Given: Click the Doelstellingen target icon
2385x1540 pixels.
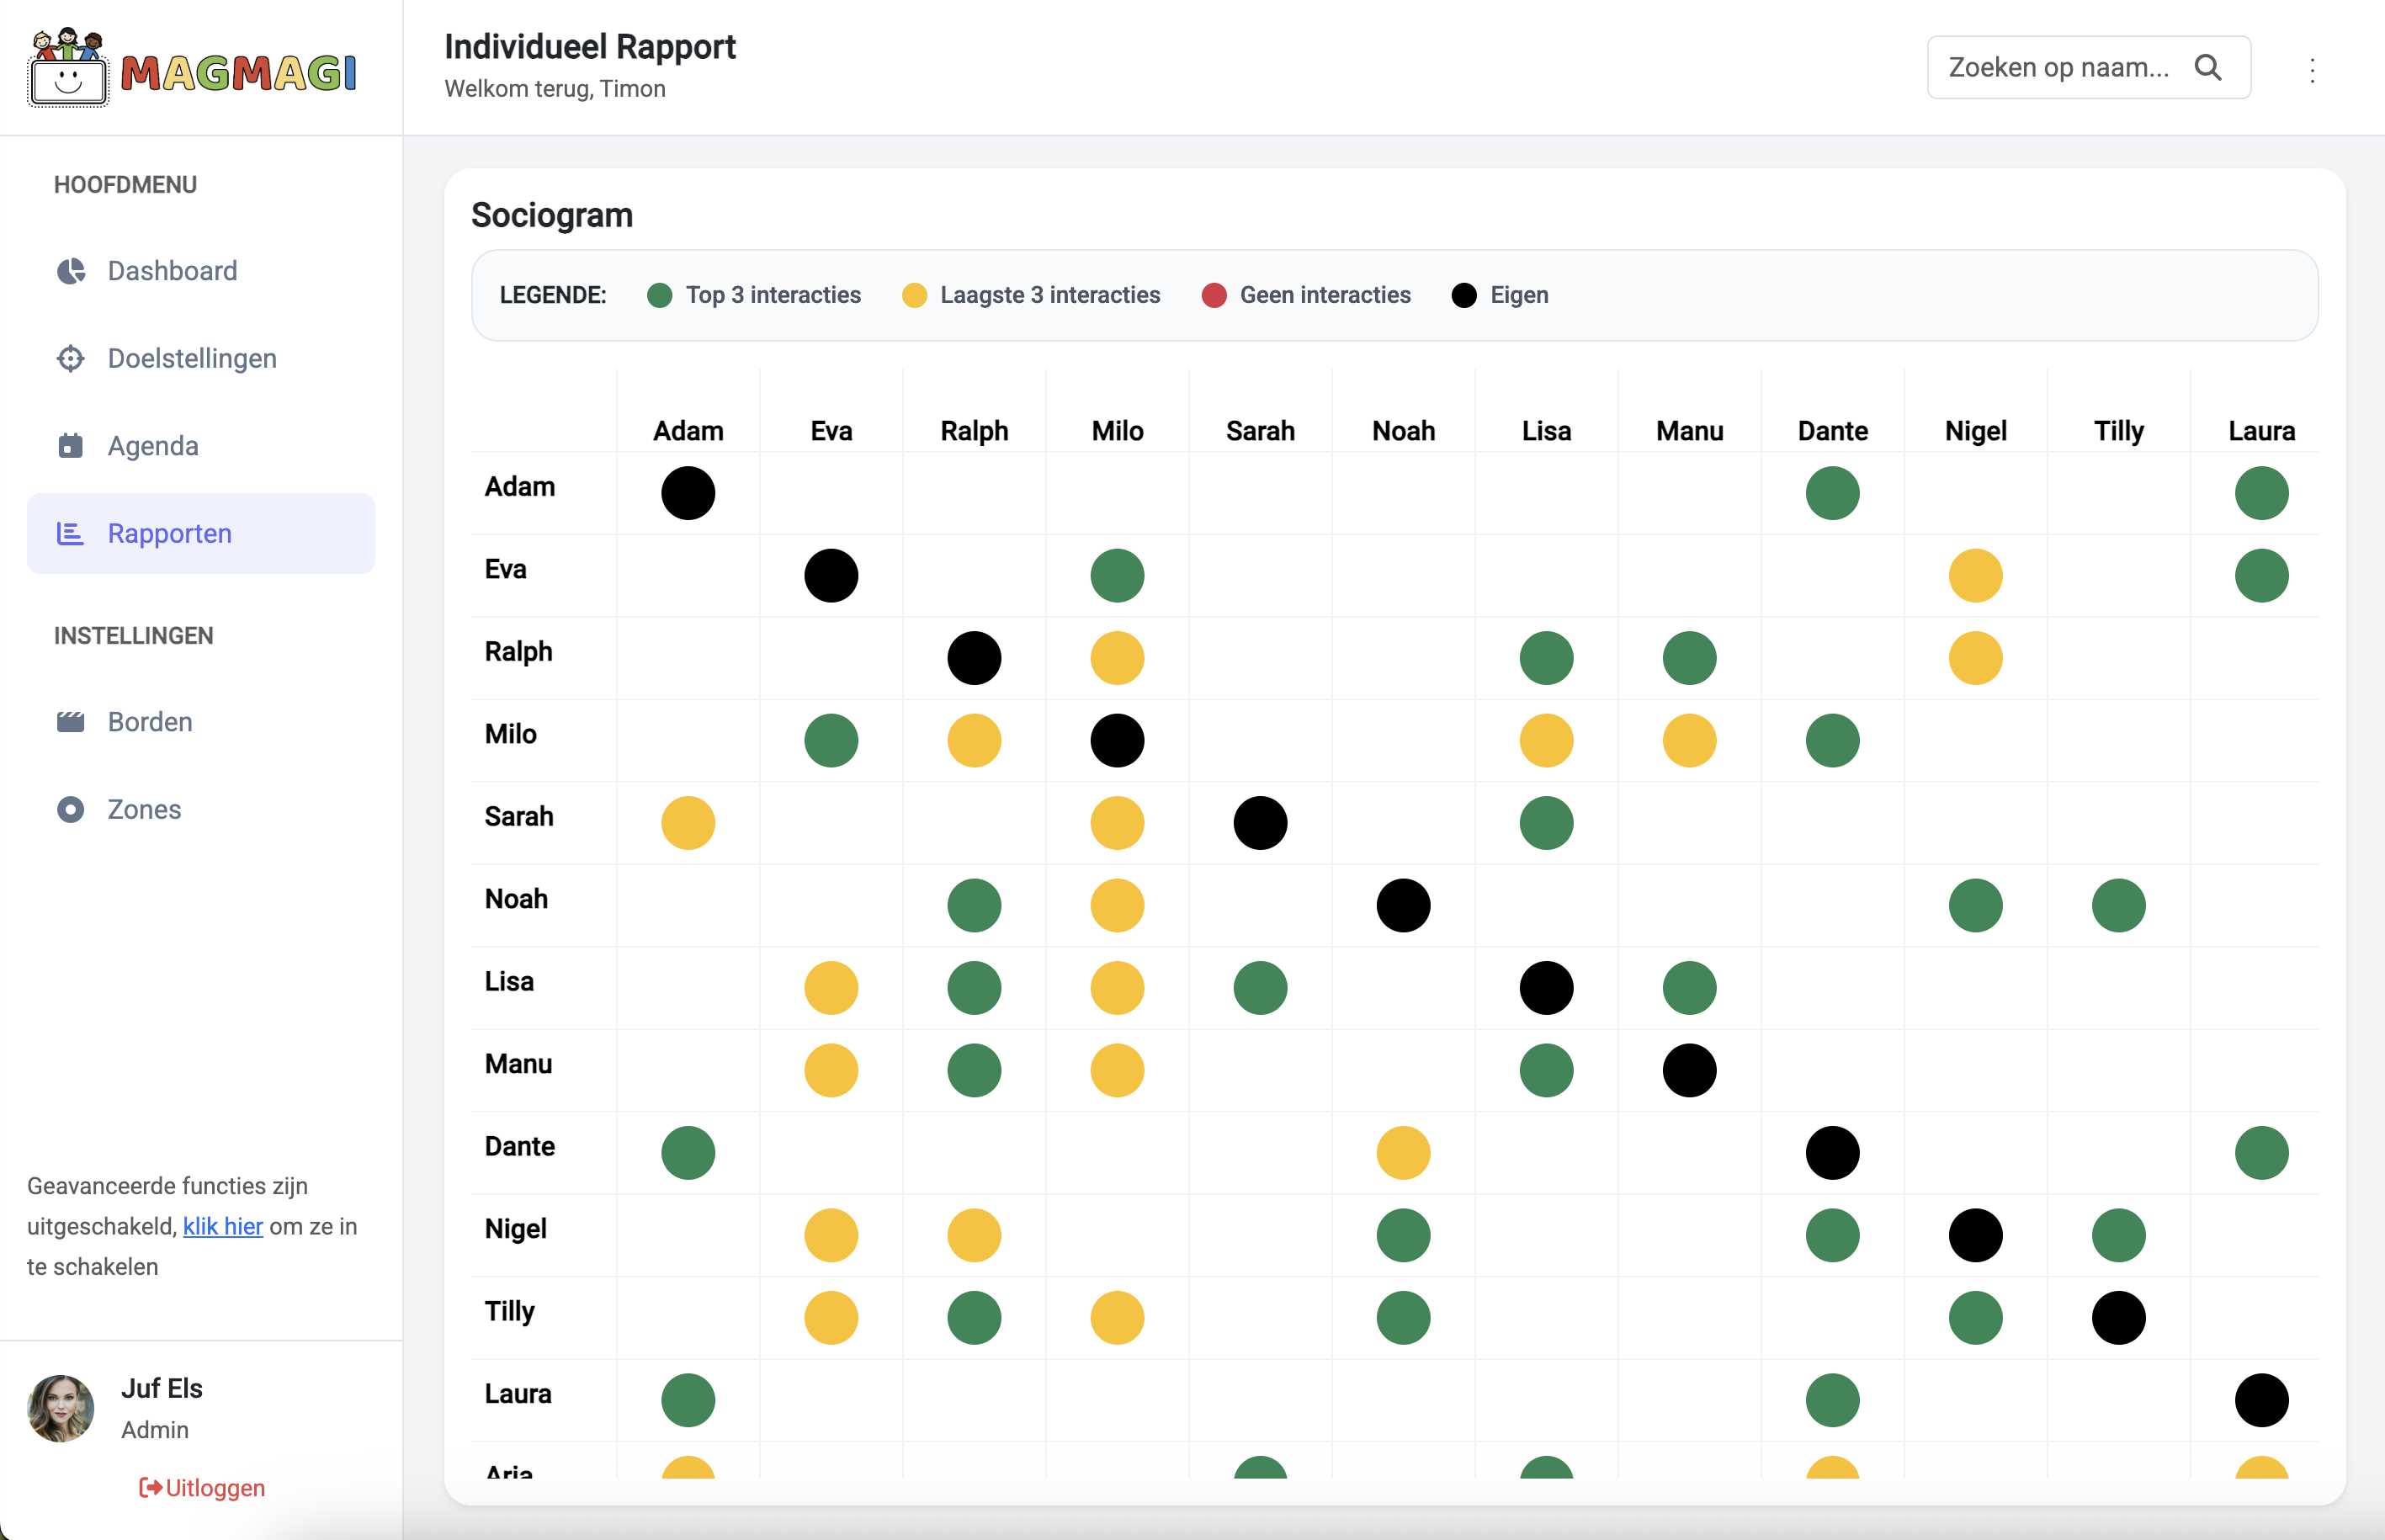Looking at the screenshot, I should coord(71,358).
